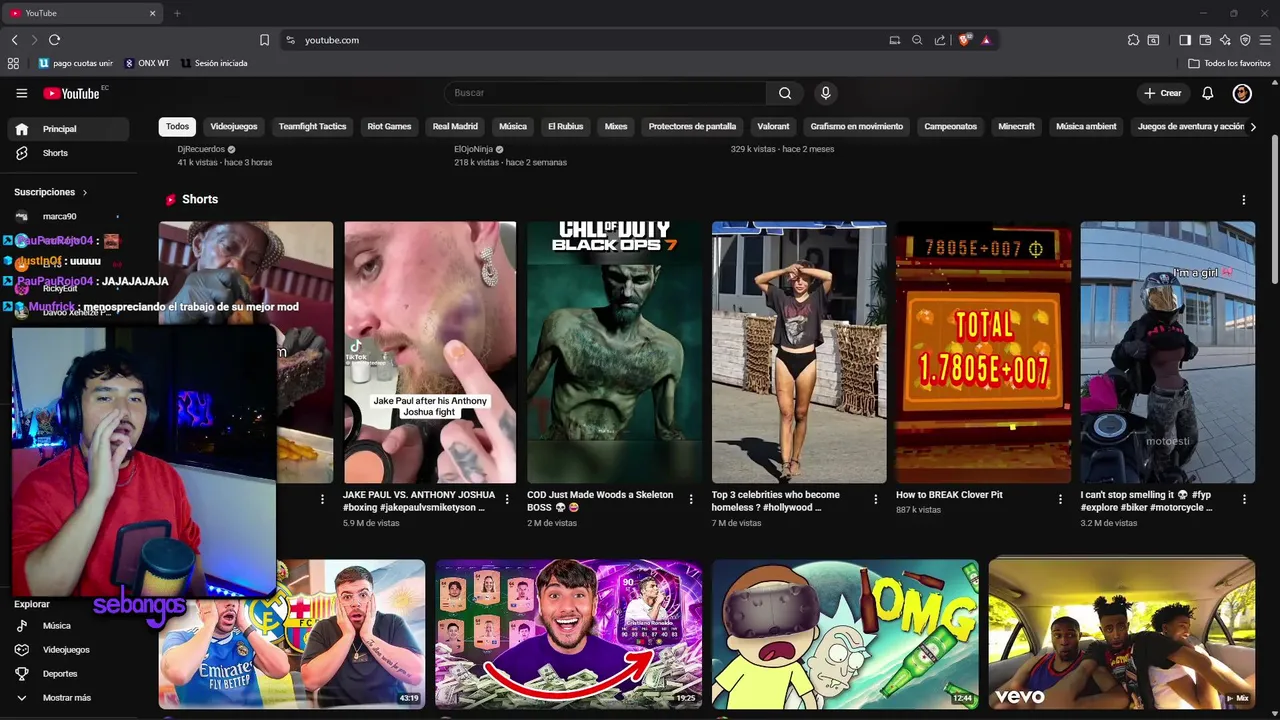Expand Suscripciones section chevron

pos(85,192)
